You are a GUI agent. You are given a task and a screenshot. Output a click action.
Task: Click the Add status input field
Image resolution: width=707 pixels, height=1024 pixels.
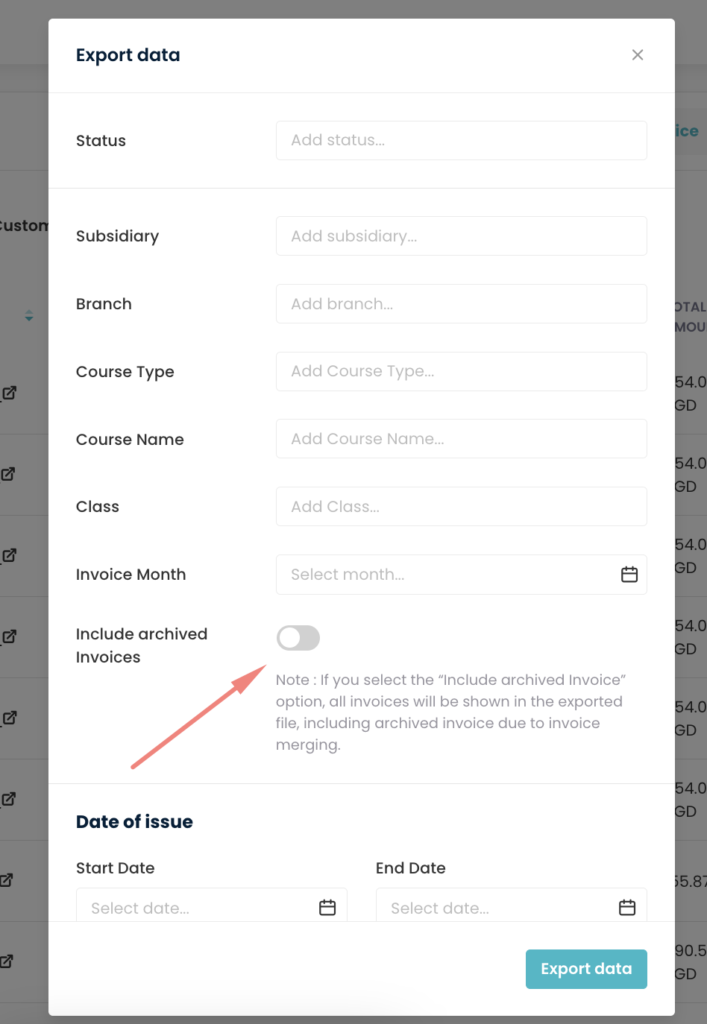[460, 140]
